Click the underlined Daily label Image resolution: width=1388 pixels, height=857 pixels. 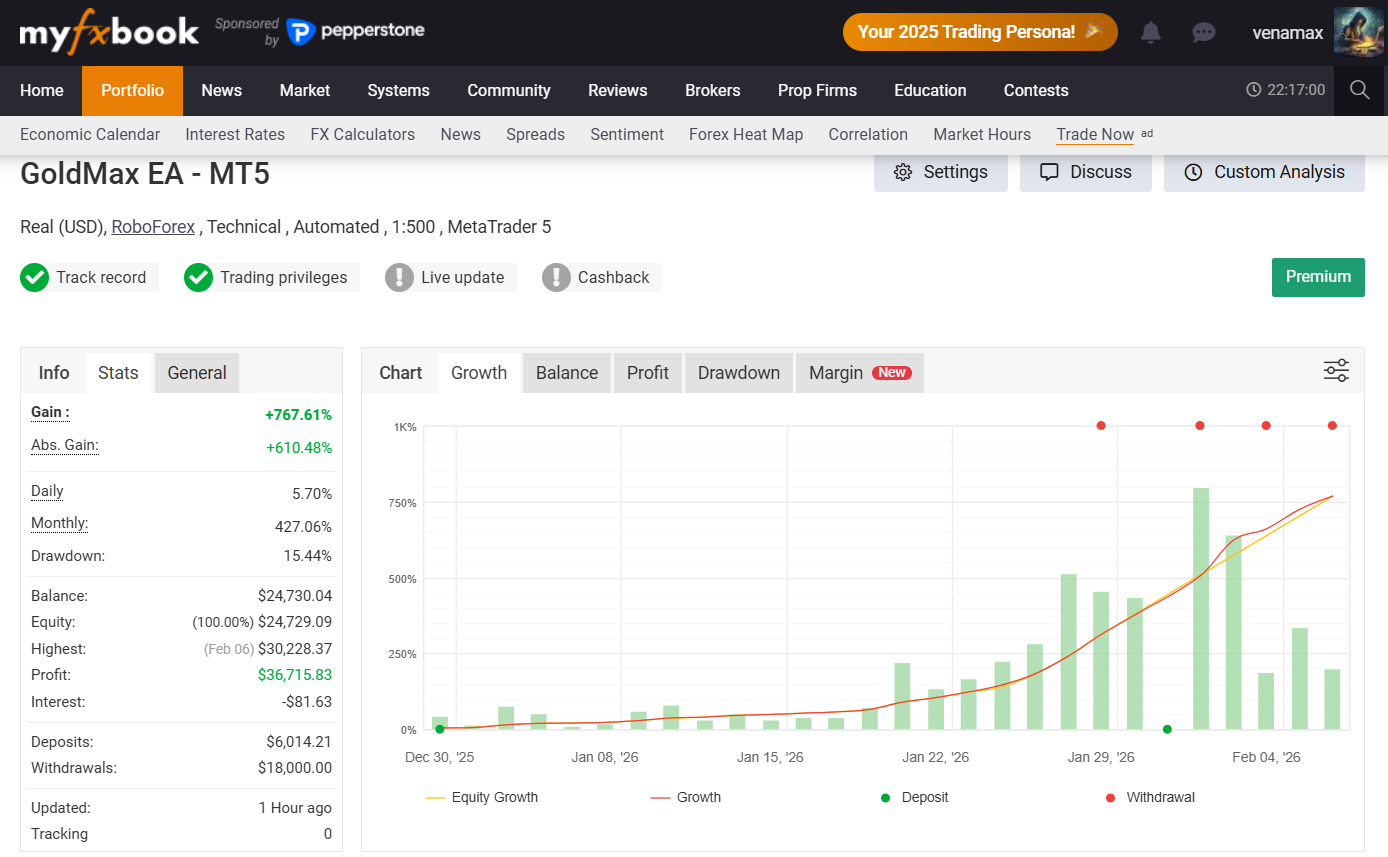[x=47, y=491]
